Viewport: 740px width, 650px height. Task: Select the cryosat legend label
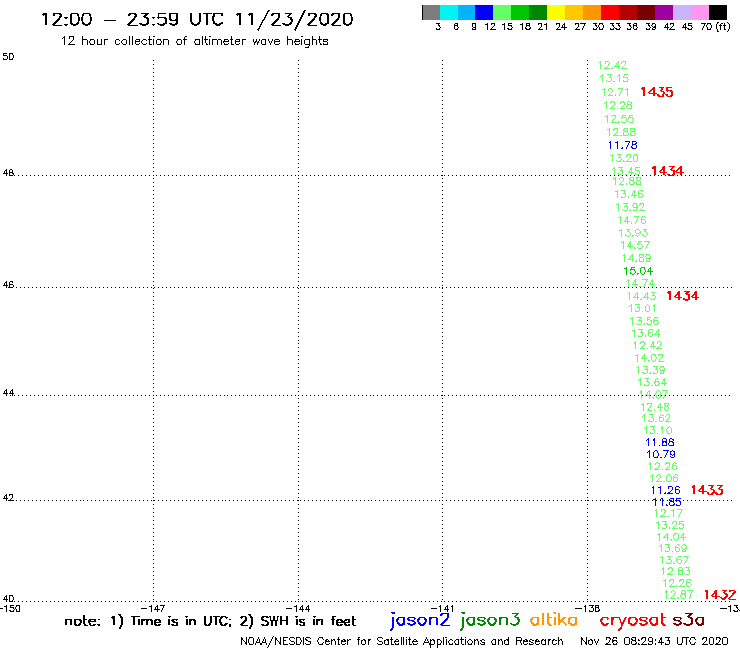tap(633, 621)
